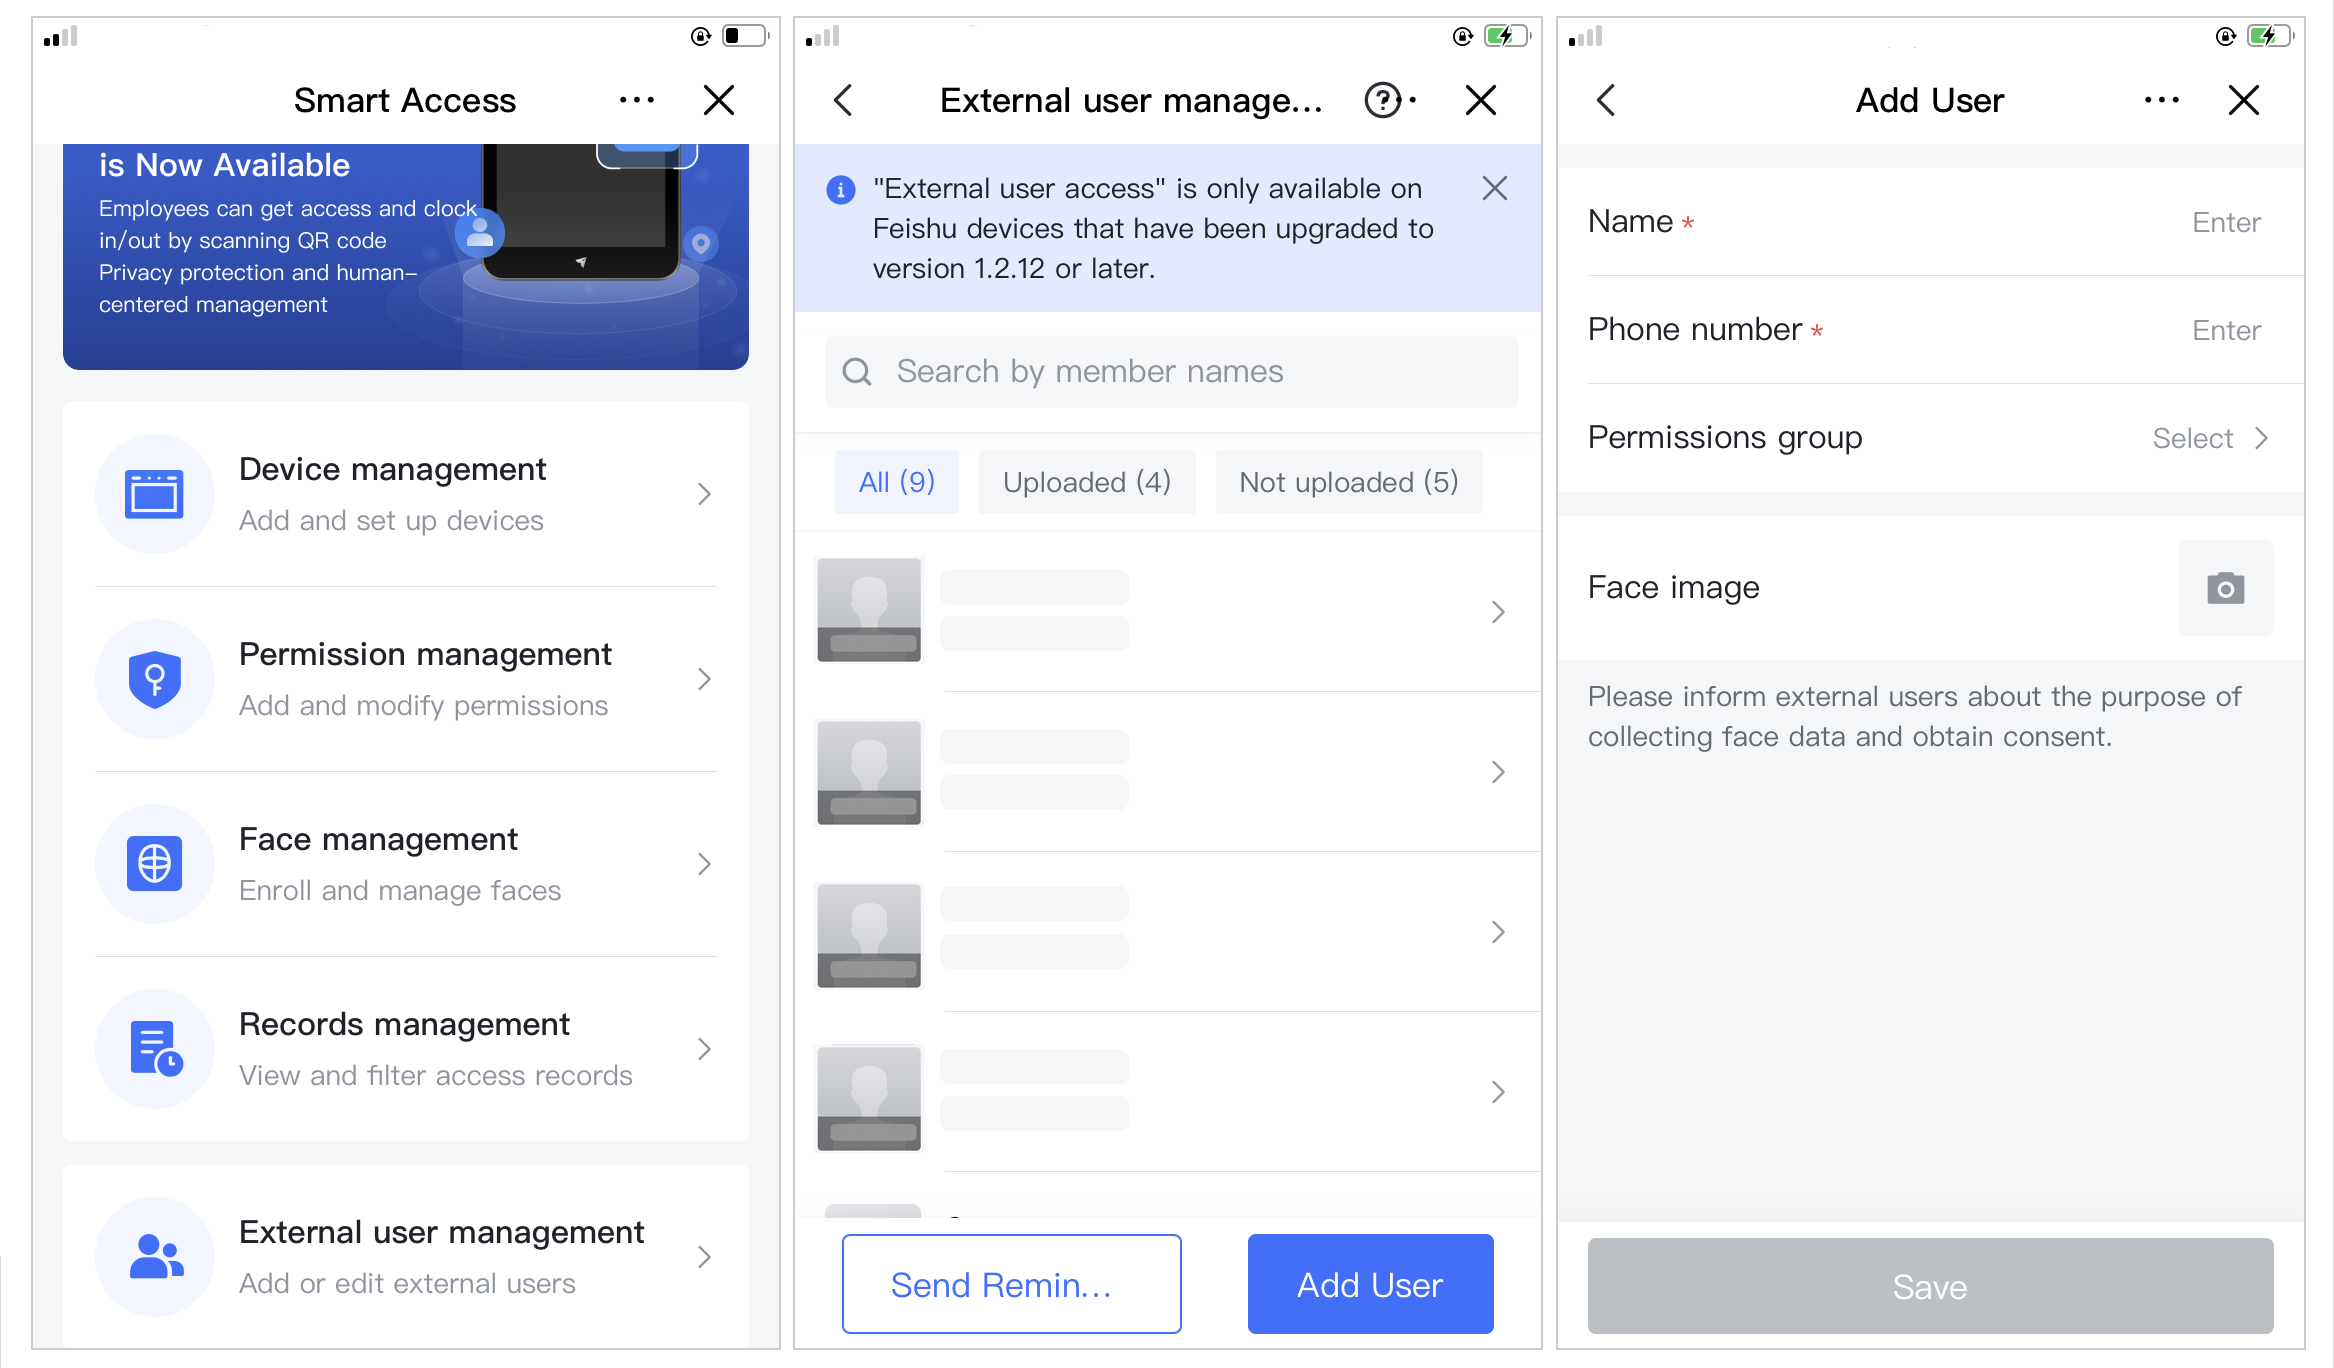Expand the Face management row chevron

click(x=705, y=863)
